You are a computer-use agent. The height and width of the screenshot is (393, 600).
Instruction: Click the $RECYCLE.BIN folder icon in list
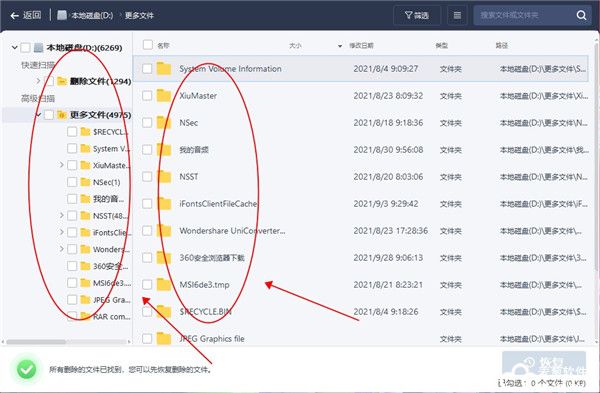(x=164, y=311)
